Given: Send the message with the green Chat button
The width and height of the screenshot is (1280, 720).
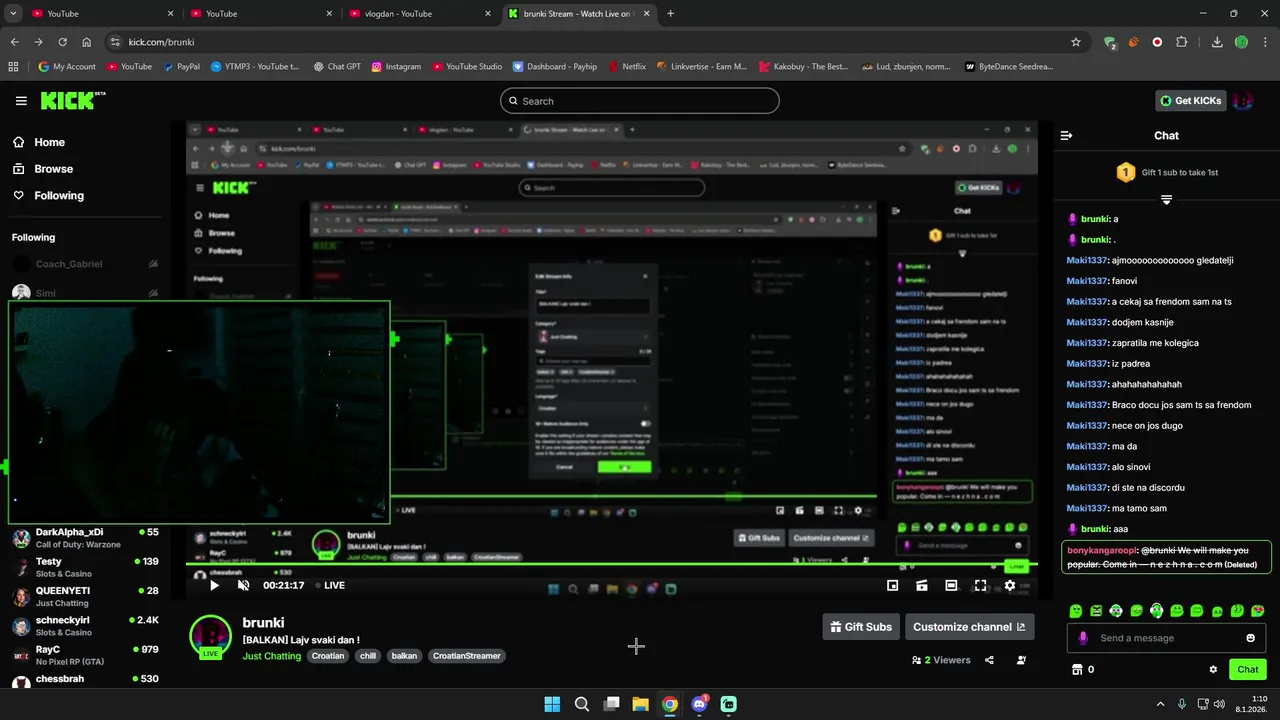Looking at the screenshot, I should coord(1247,669).
